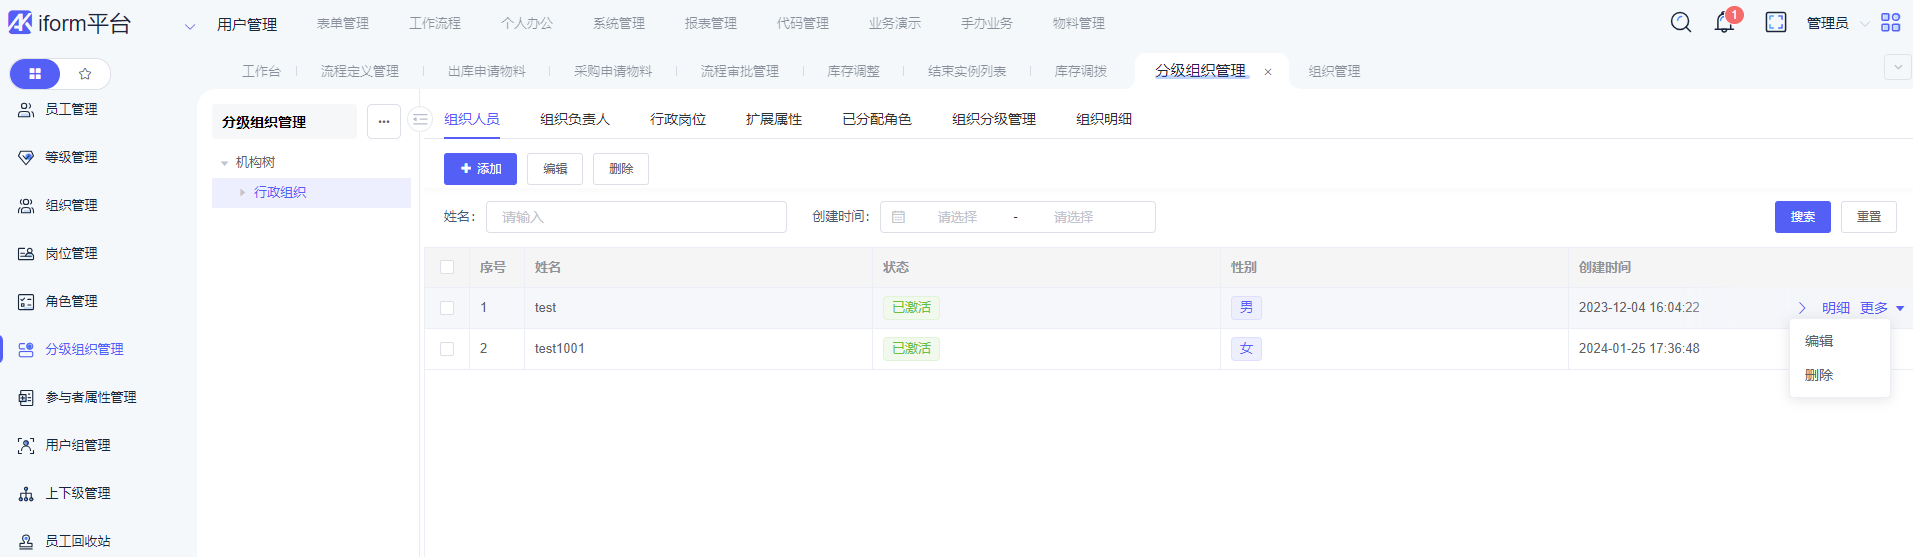The width and height of the screenshot is (1913, 557).
Task: Click the 添加 button
Action: [480, 169]
